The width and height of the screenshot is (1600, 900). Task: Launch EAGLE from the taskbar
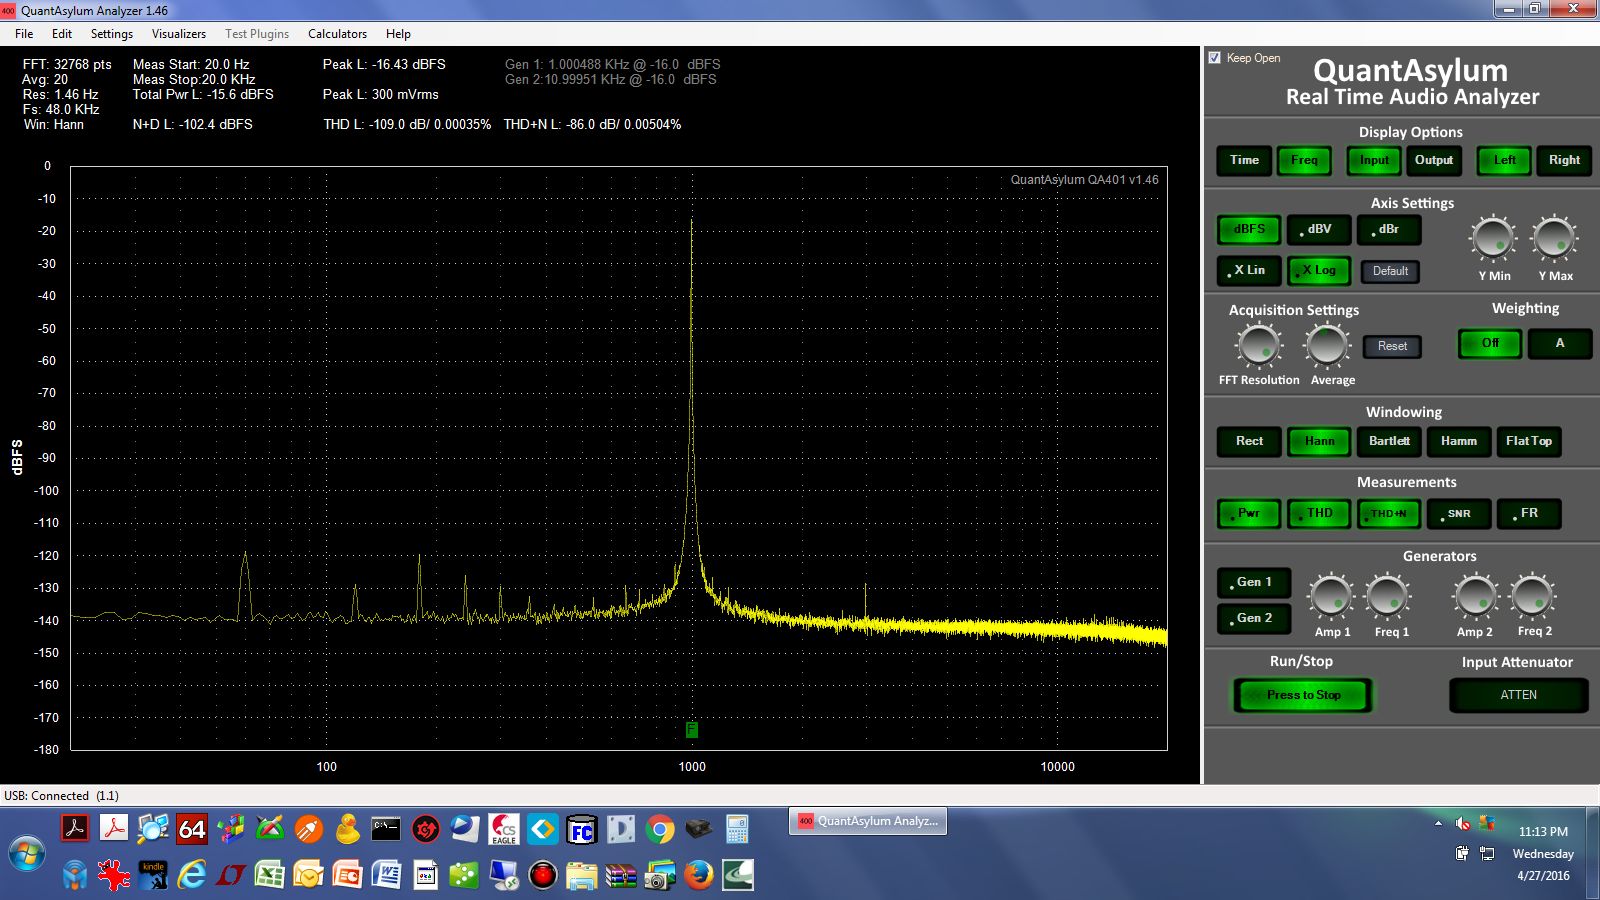[x=503, y=829]
